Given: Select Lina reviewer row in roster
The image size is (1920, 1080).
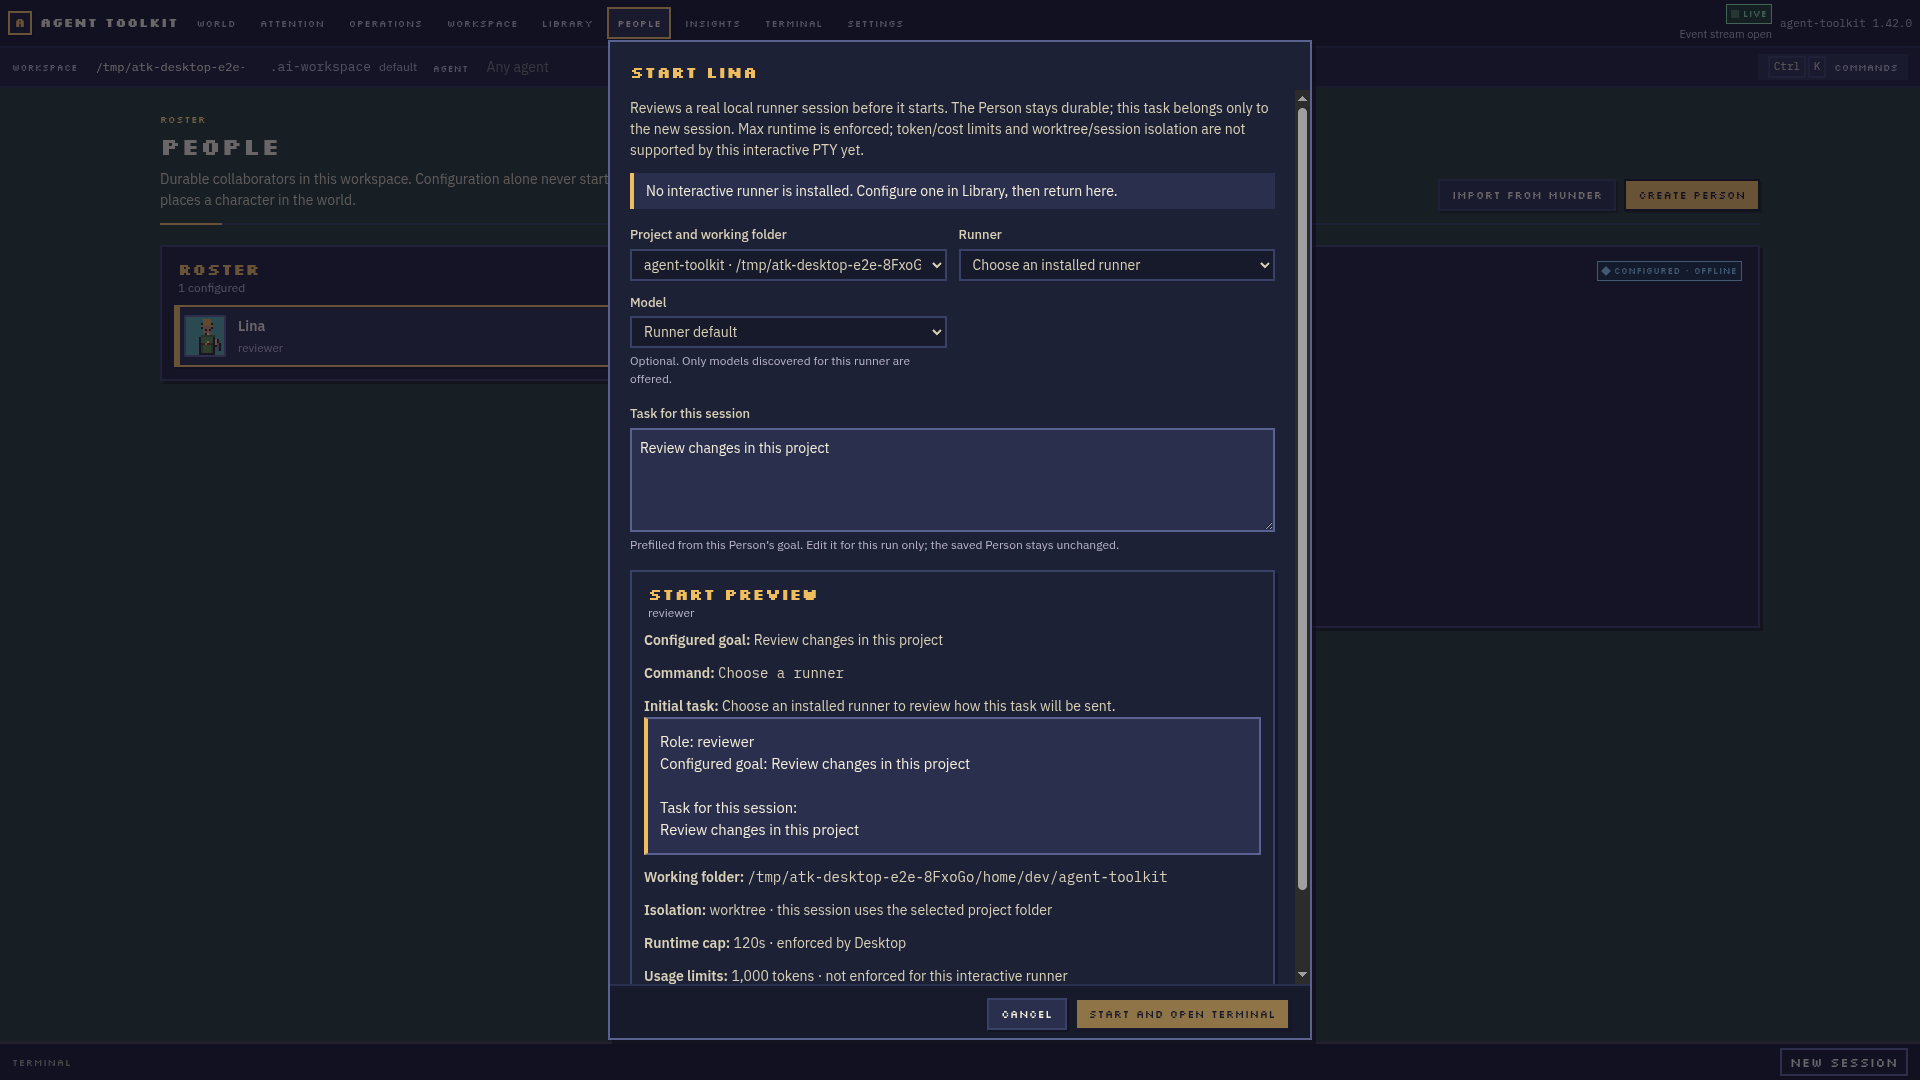Looking at the screenshot, I should point(393,336).
